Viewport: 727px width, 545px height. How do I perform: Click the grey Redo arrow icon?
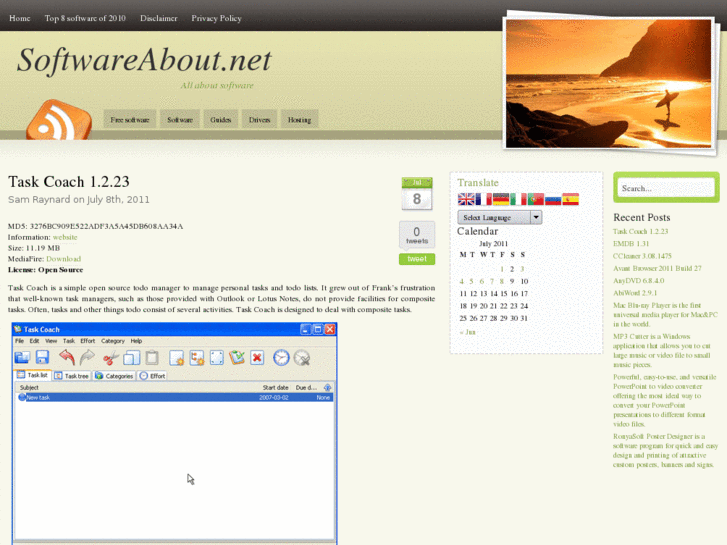point(87,358)
